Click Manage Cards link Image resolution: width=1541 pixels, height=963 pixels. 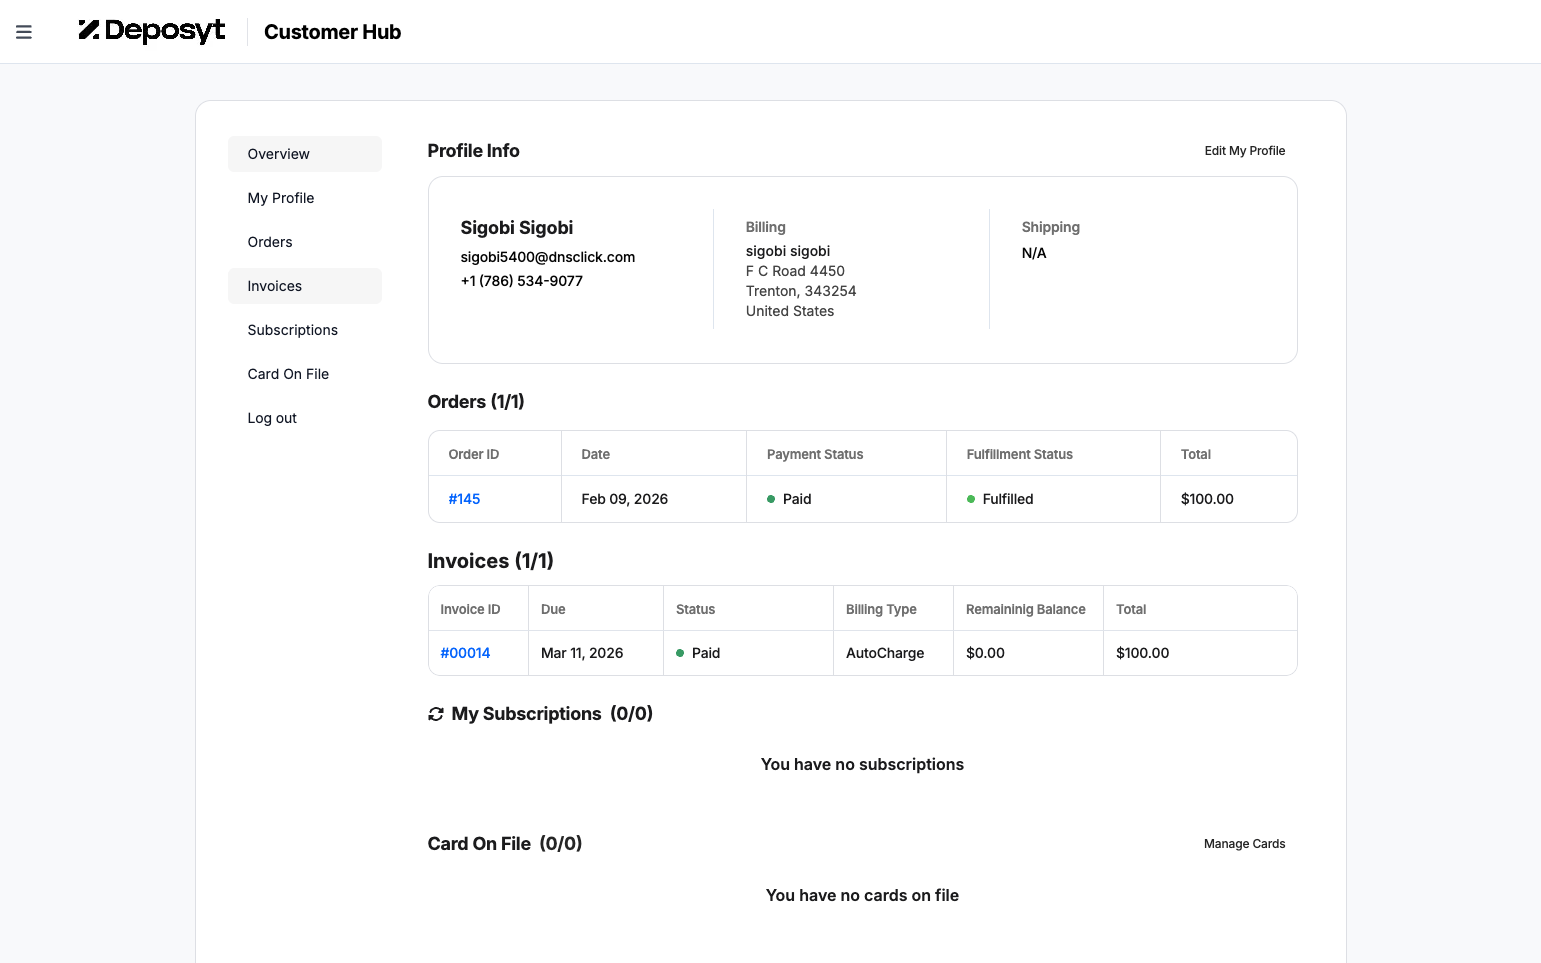point(1245,844)
